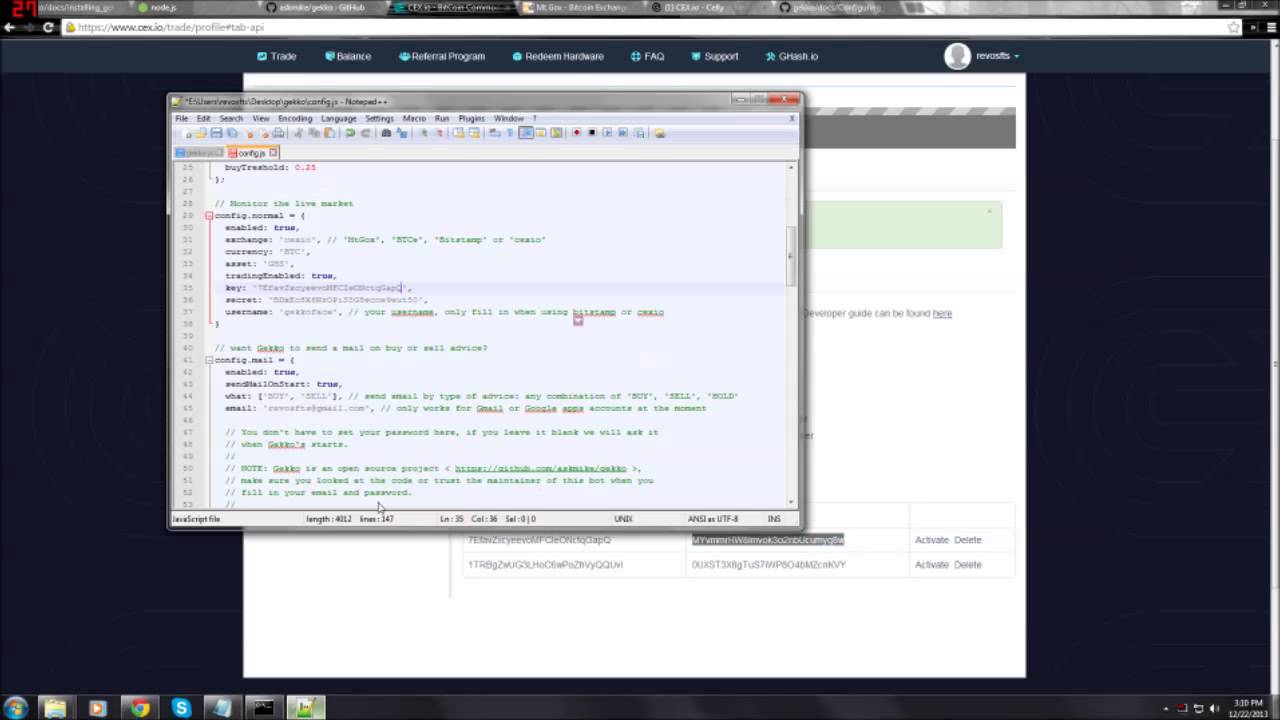
Task: Open the Macro menu
Action: pyautogui.click(x=414, y=118)
